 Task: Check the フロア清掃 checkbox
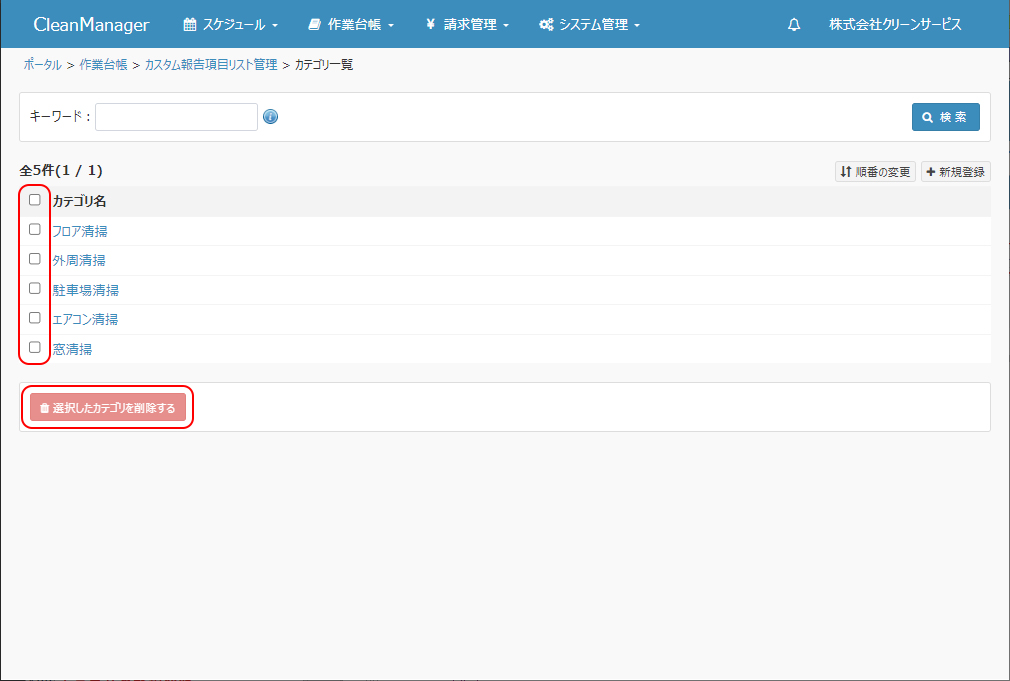(x=35, y=229)
